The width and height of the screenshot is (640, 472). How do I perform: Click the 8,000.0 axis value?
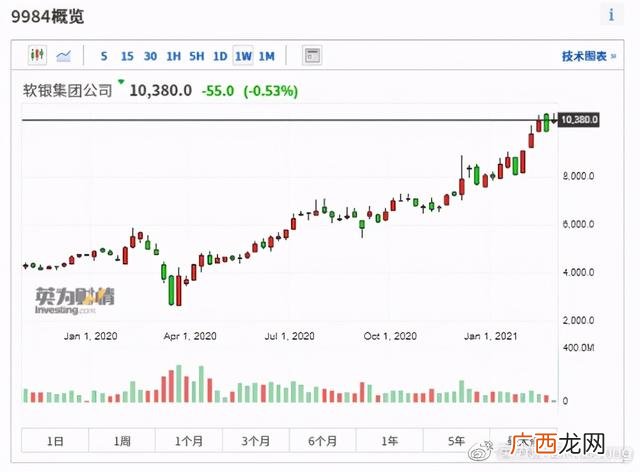point(578,176)
